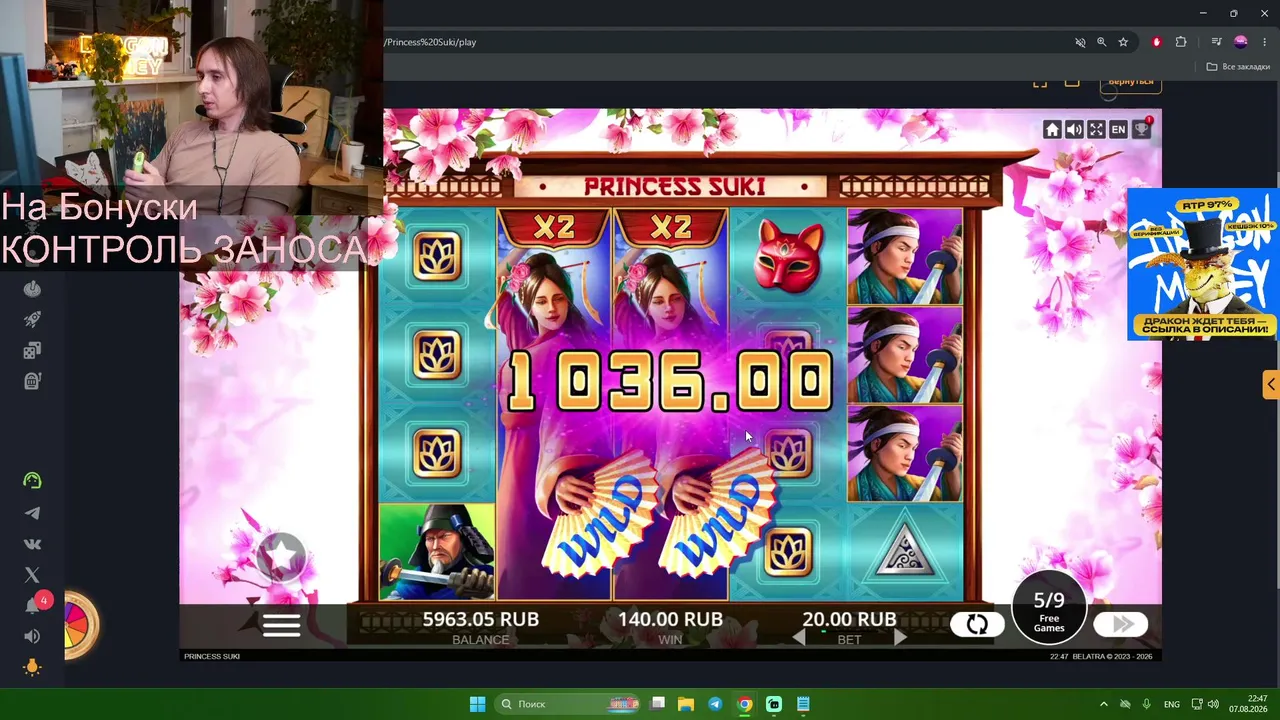The width and height of the screenshot is (1280, 720).
Task: Open the Windows Start menu
Action: [x=477, y=704]
